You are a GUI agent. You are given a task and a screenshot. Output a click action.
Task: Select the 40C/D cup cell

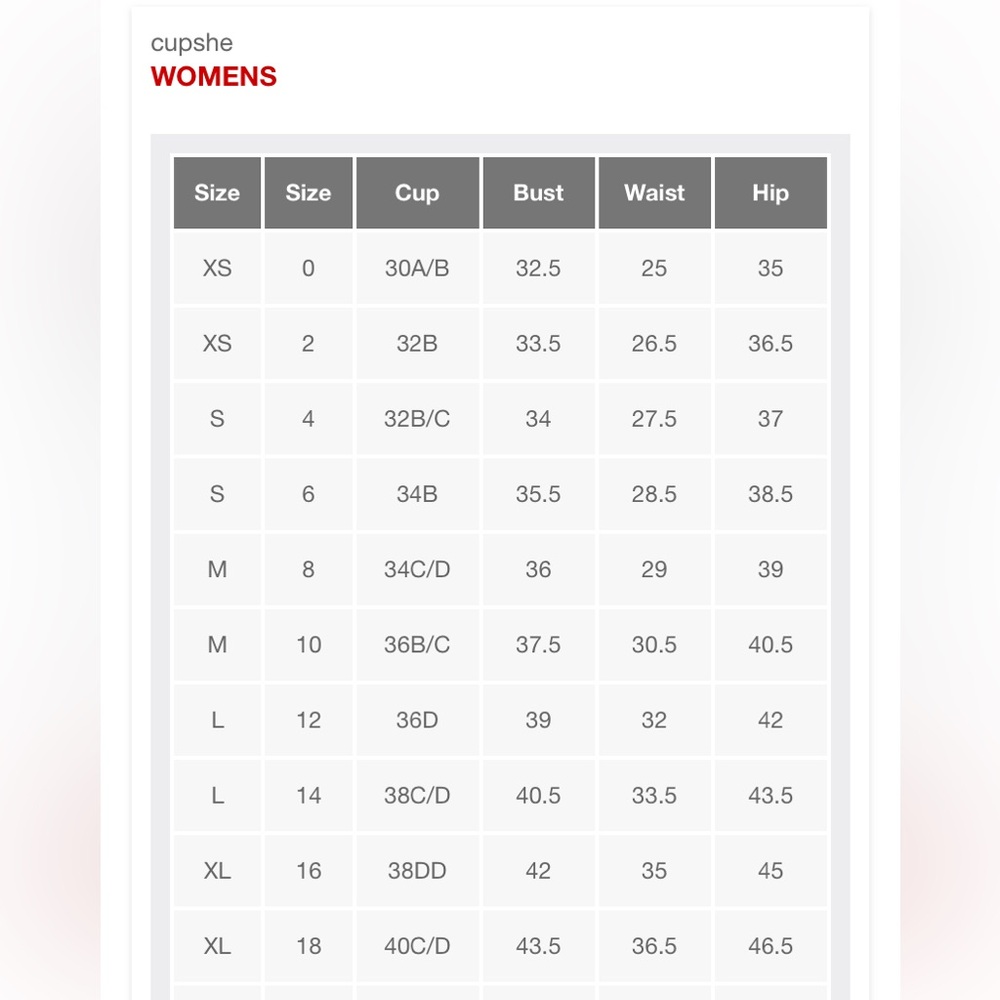[x=417, y=946]
